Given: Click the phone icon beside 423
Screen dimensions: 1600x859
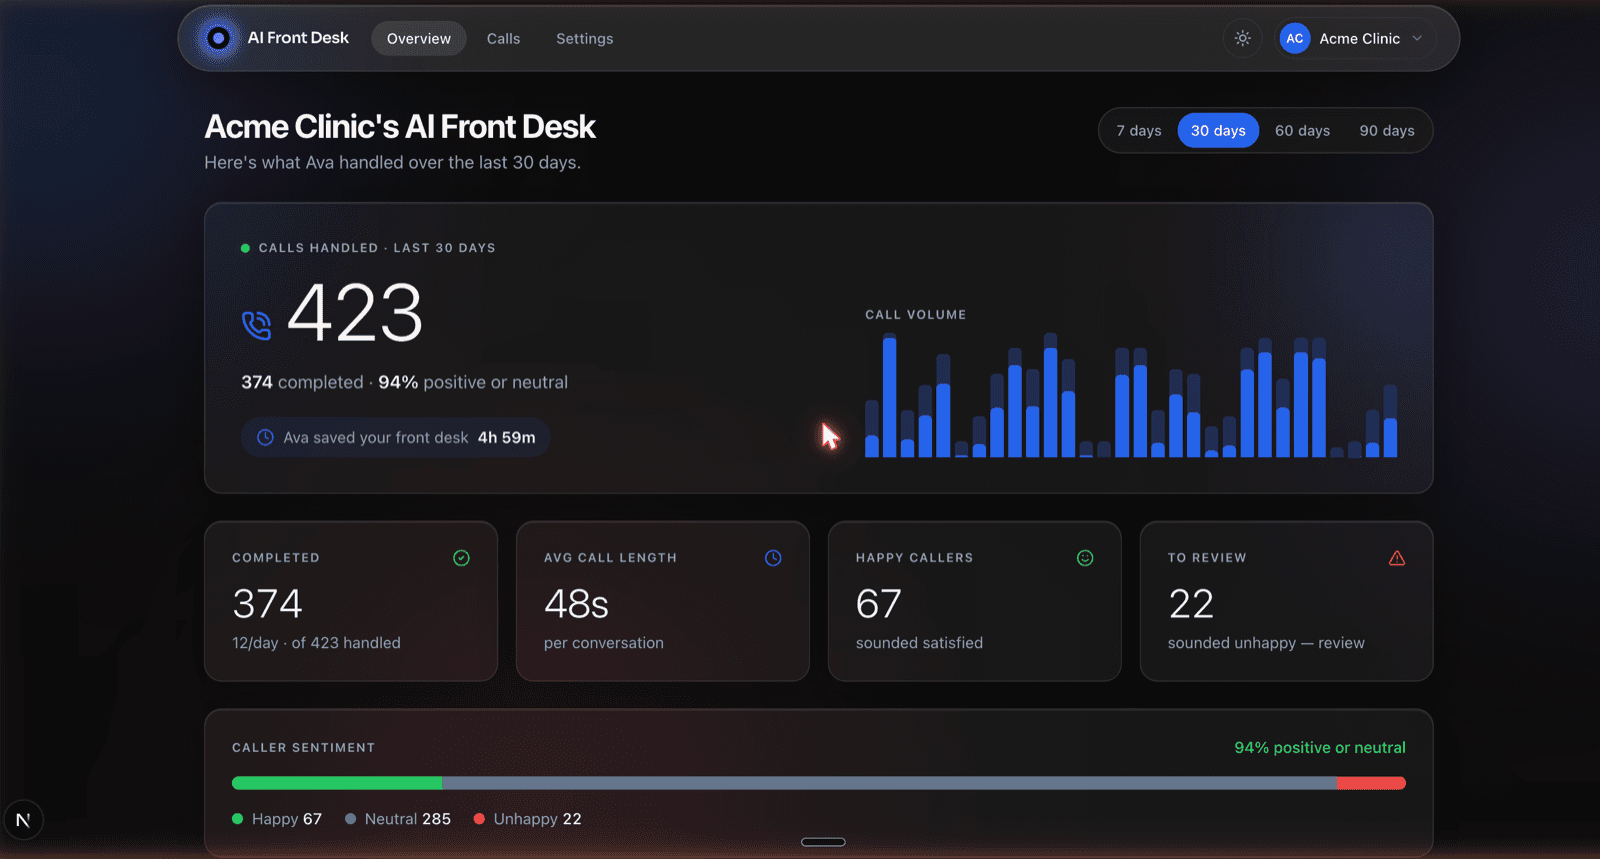Looking at the screenshot, I should click(257, 325).
